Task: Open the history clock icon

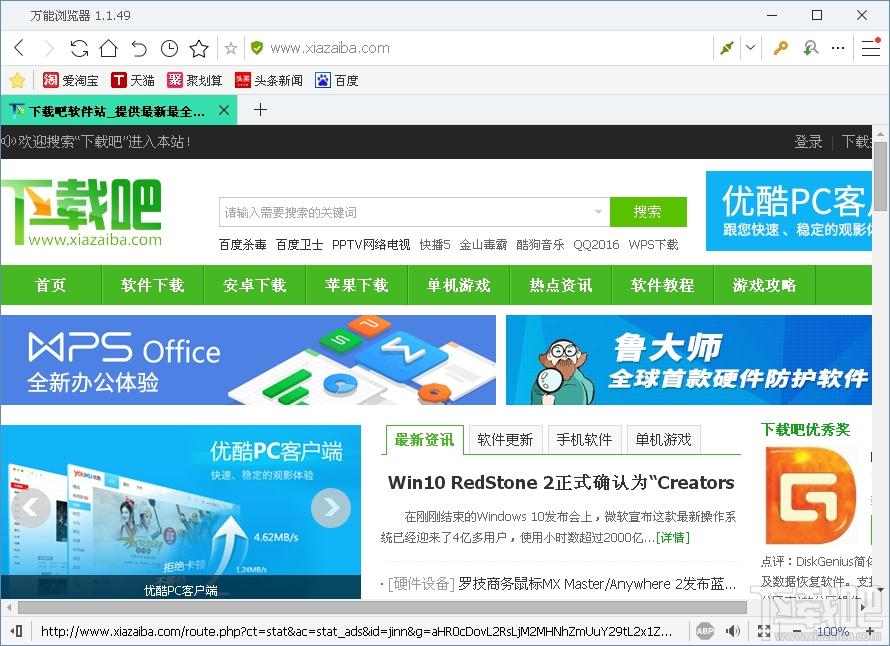Action: (x=169, y=49)
